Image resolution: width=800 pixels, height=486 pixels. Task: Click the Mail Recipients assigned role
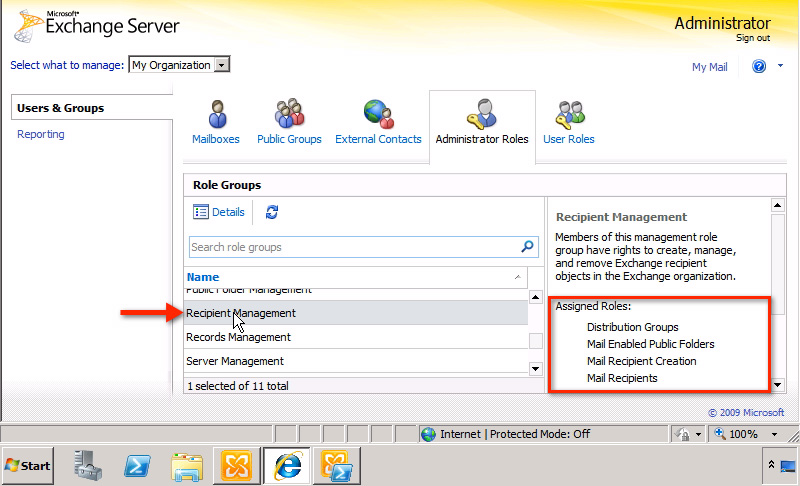[x=622, y=378]
